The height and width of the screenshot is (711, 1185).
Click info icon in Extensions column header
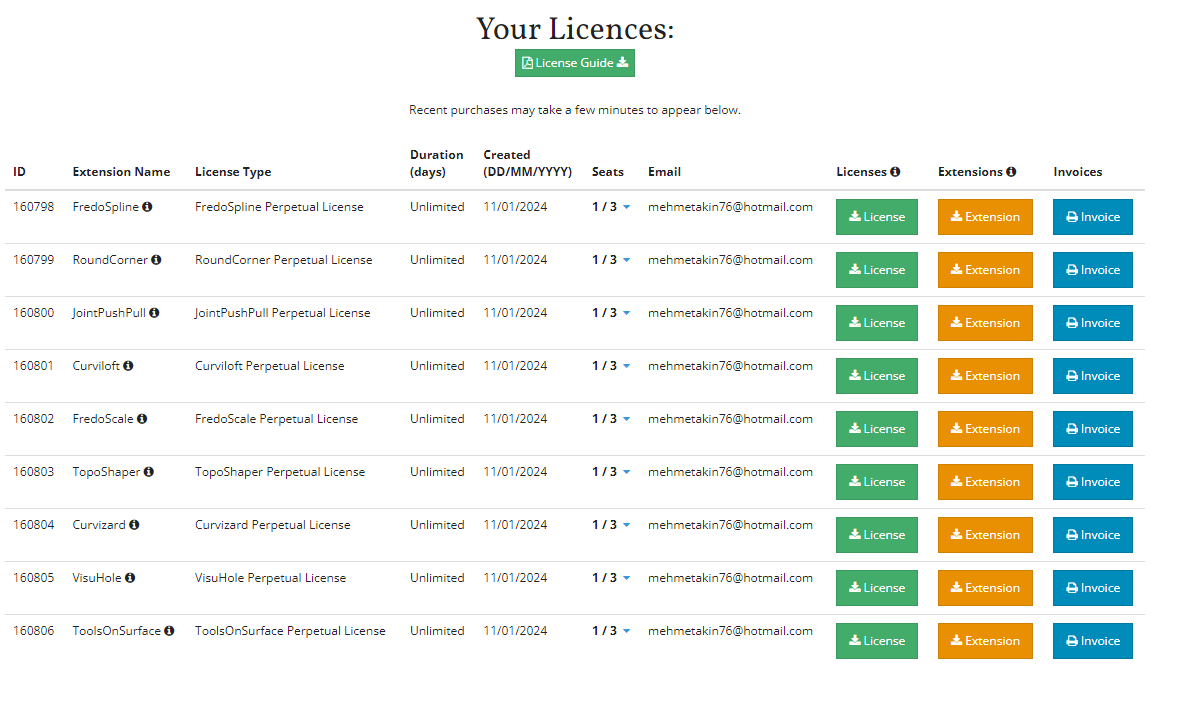click(x=1011, y=172)
